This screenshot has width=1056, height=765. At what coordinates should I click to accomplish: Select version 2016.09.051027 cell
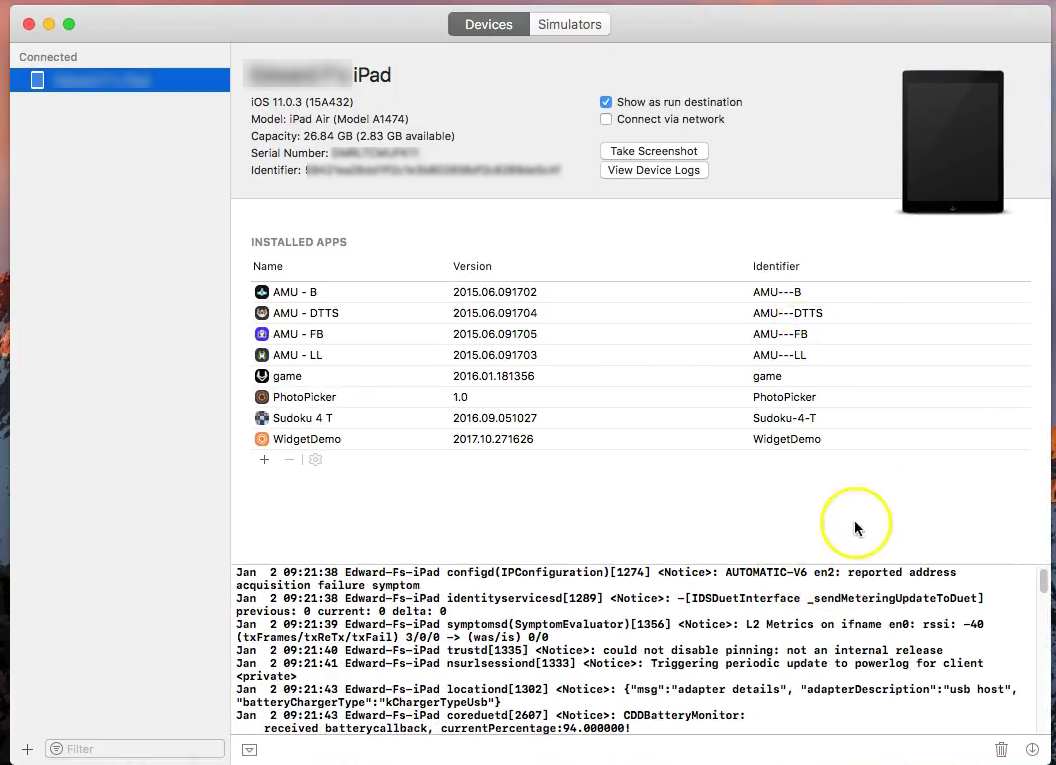[495, 418]
